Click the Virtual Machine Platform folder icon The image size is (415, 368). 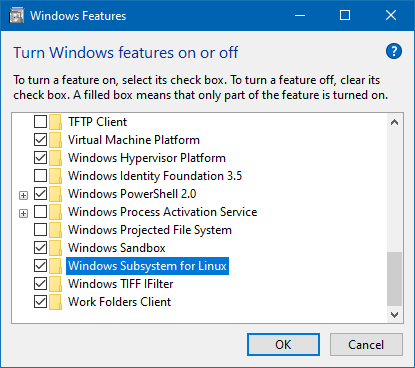(x=55, y=140)
